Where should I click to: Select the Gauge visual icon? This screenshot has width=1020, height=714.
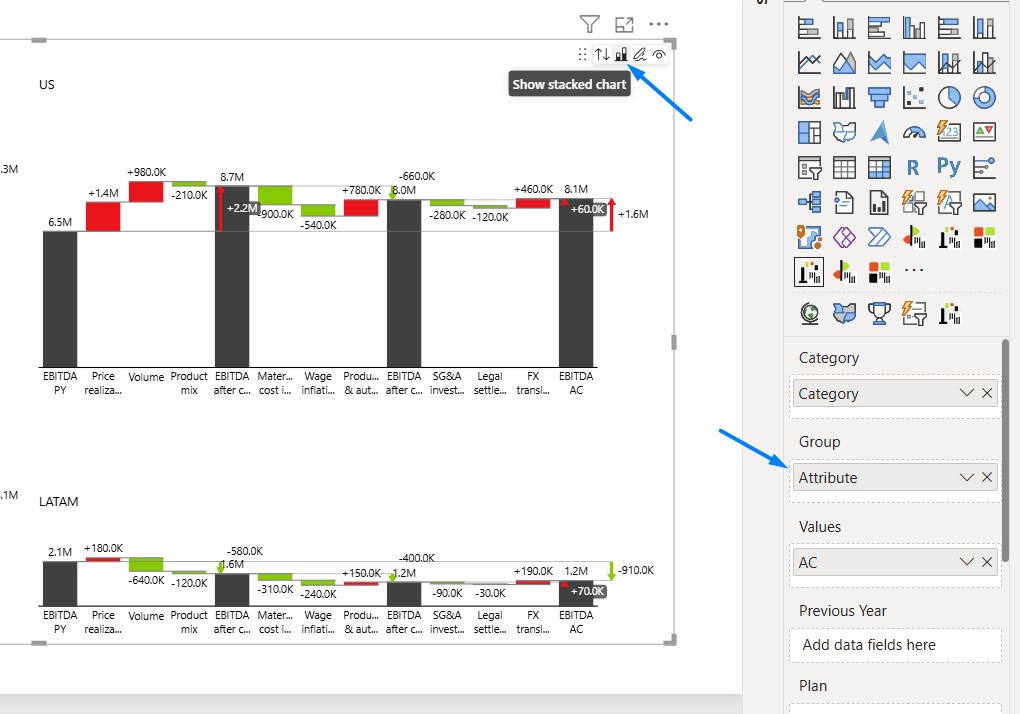914,133
